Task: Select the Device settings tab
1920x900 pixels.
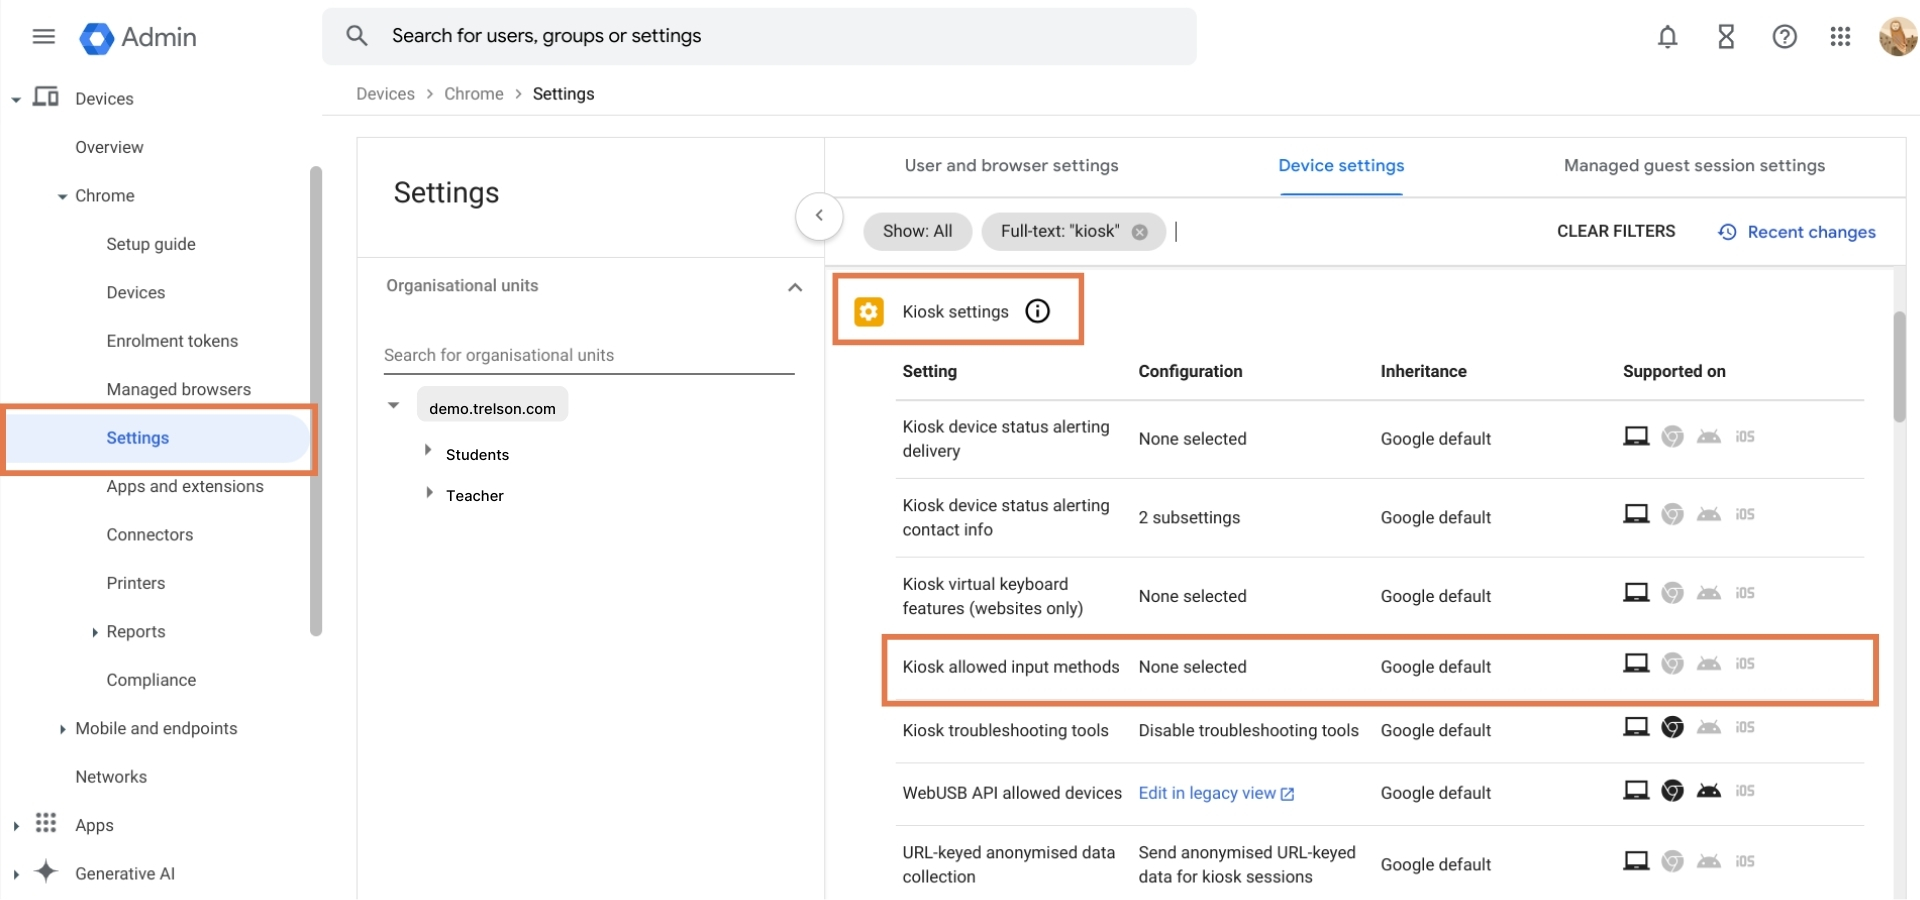Action: pos(1341,166)
